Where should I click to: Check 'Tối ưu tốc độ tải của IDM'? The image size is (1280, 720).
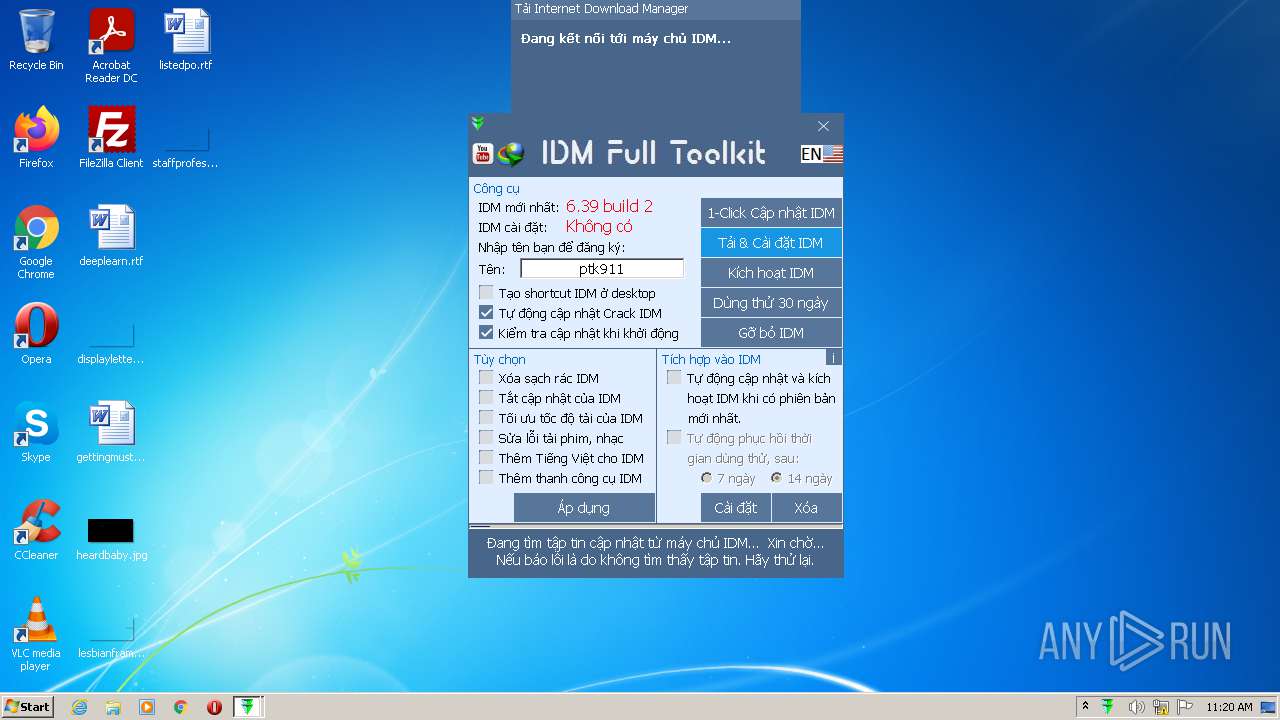486,418
